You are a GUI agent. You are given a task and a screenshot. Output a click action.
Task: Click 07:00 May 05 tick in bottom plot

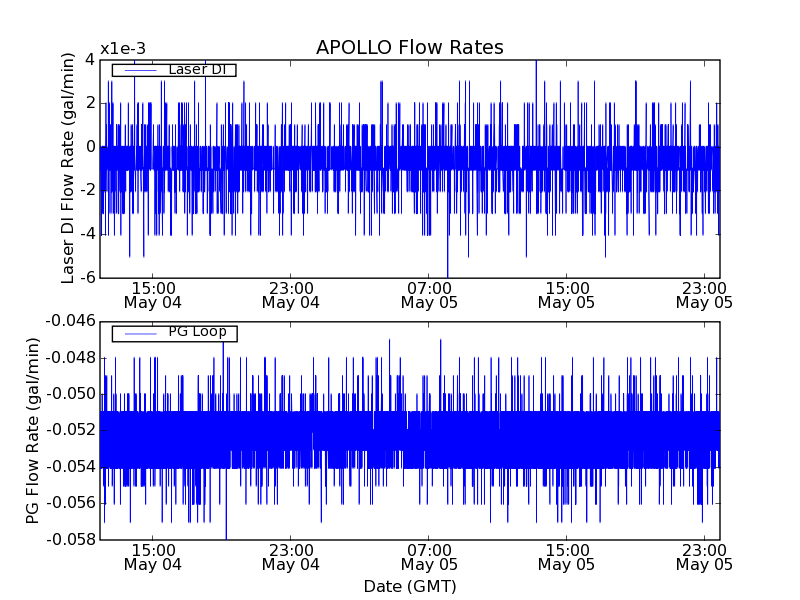tap(428, 557)
